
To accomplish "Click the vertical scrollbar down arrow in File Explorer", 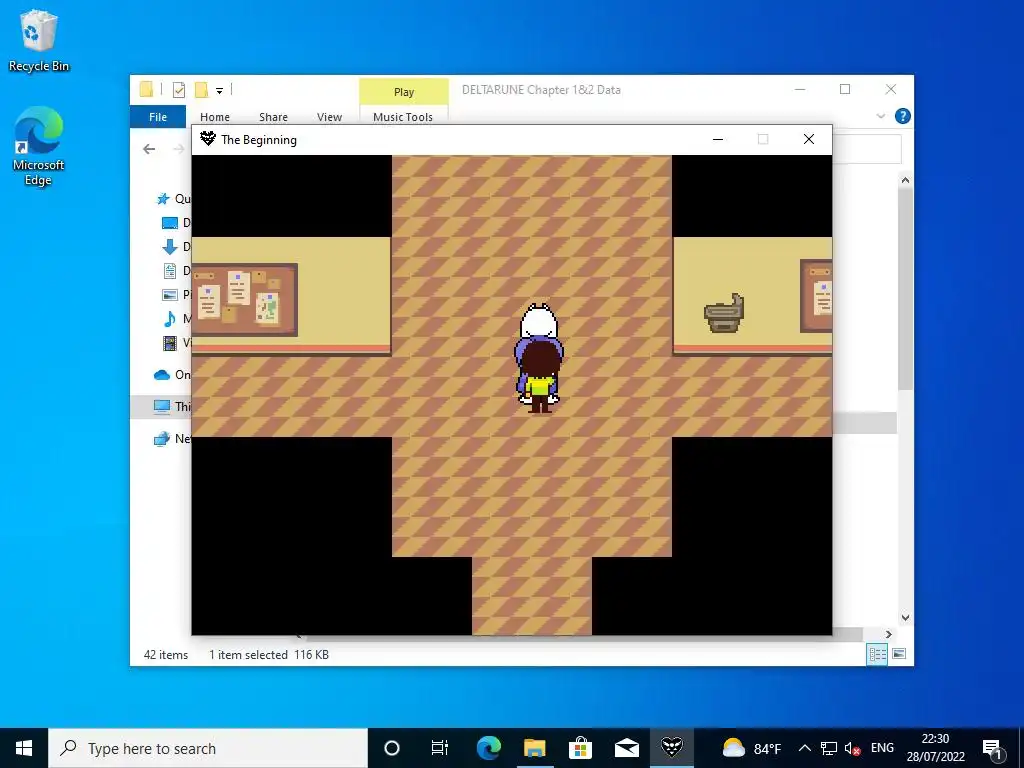I will pos(905,617).
